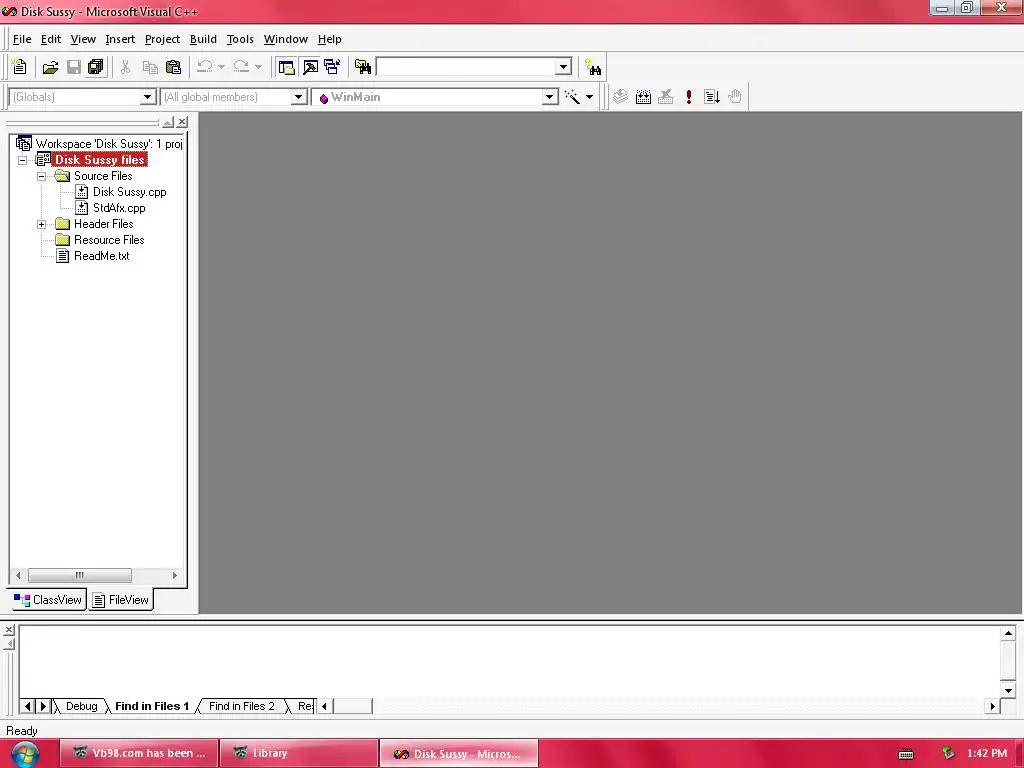
Task: Switch to the Debug output tab
Action: pos(81,706)
